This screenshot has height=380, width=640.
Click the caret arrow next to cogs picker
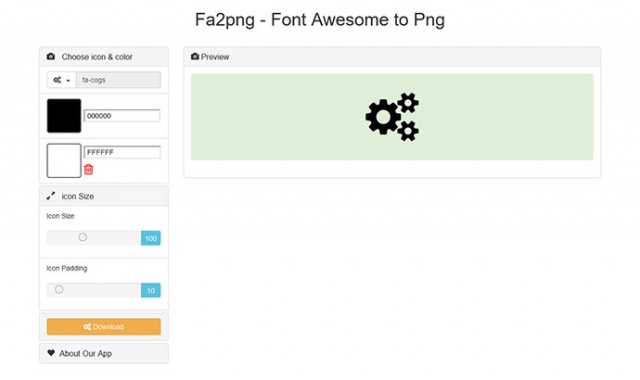point(68,80)
